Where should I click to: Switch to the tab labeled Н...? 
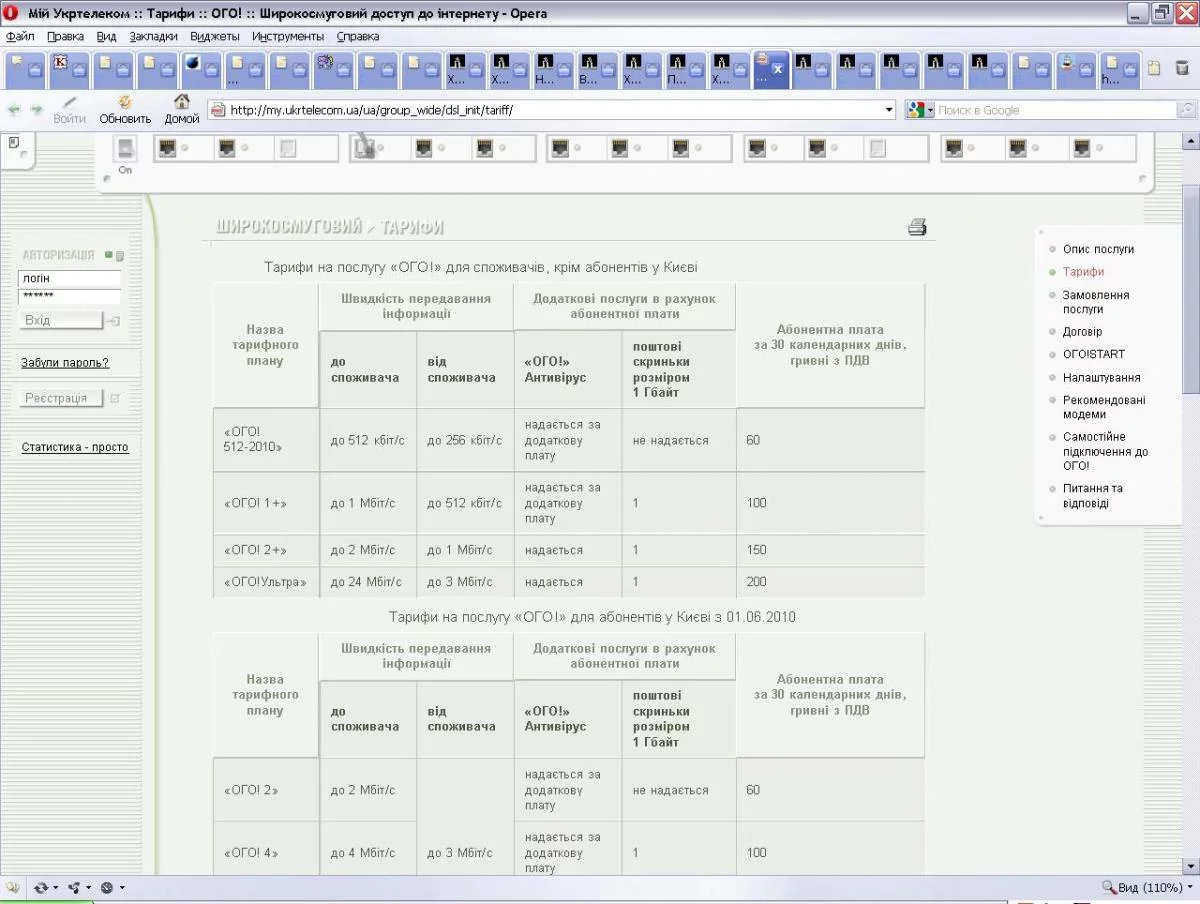click(554, 69)
